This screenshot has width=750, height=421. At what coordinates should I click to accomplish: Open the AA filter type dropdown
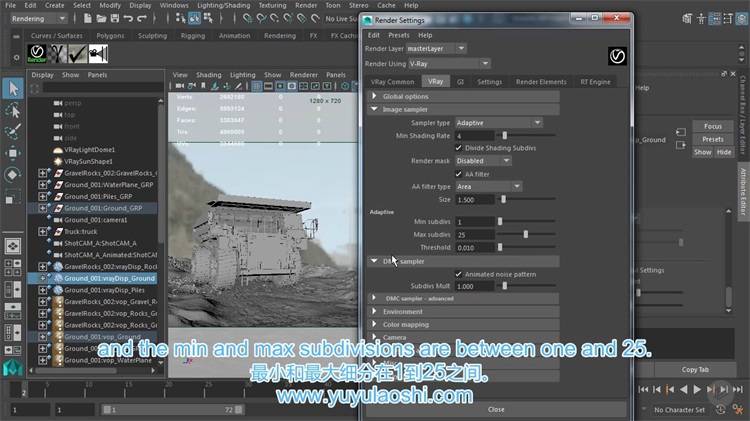[x=489, y=186]
